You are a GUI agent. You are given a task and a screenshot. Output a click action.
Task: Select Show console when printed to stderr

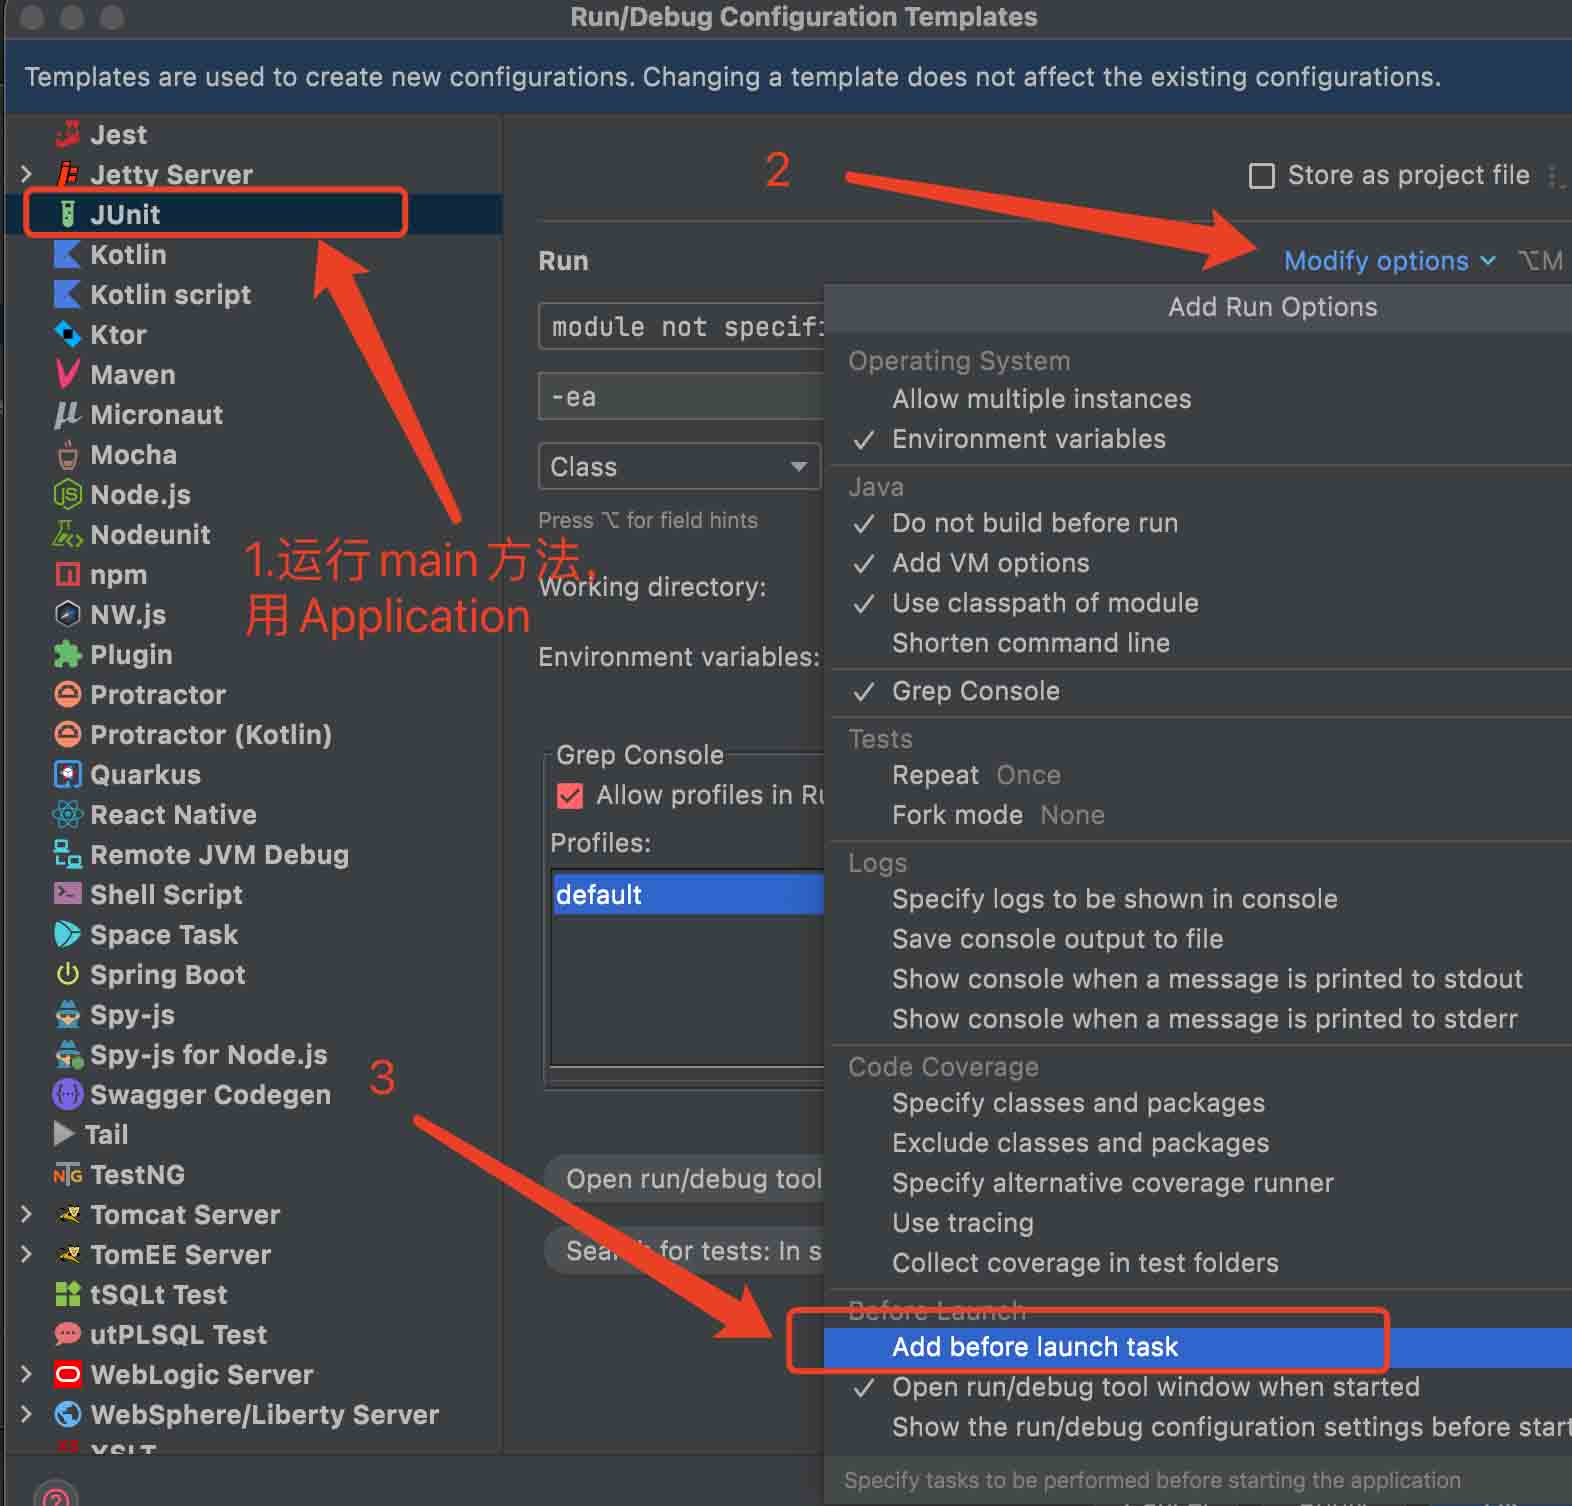click(x=1204, y=1019)
